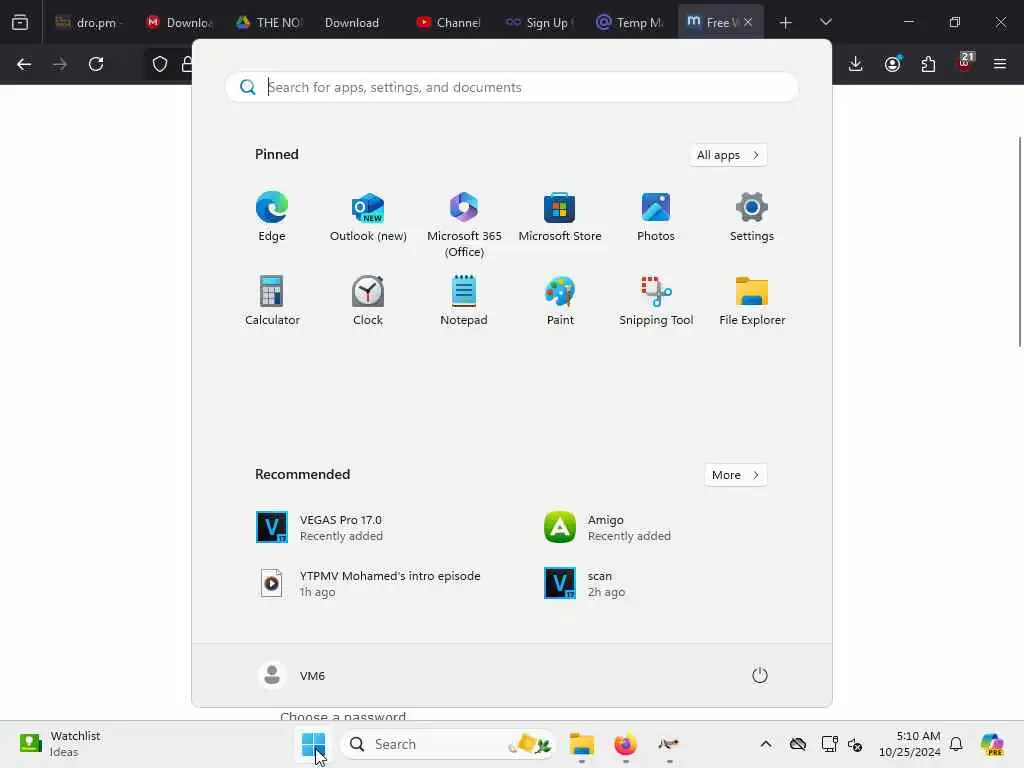
Task: Switch to the Sign Up tab
Action: pos(539,22)
